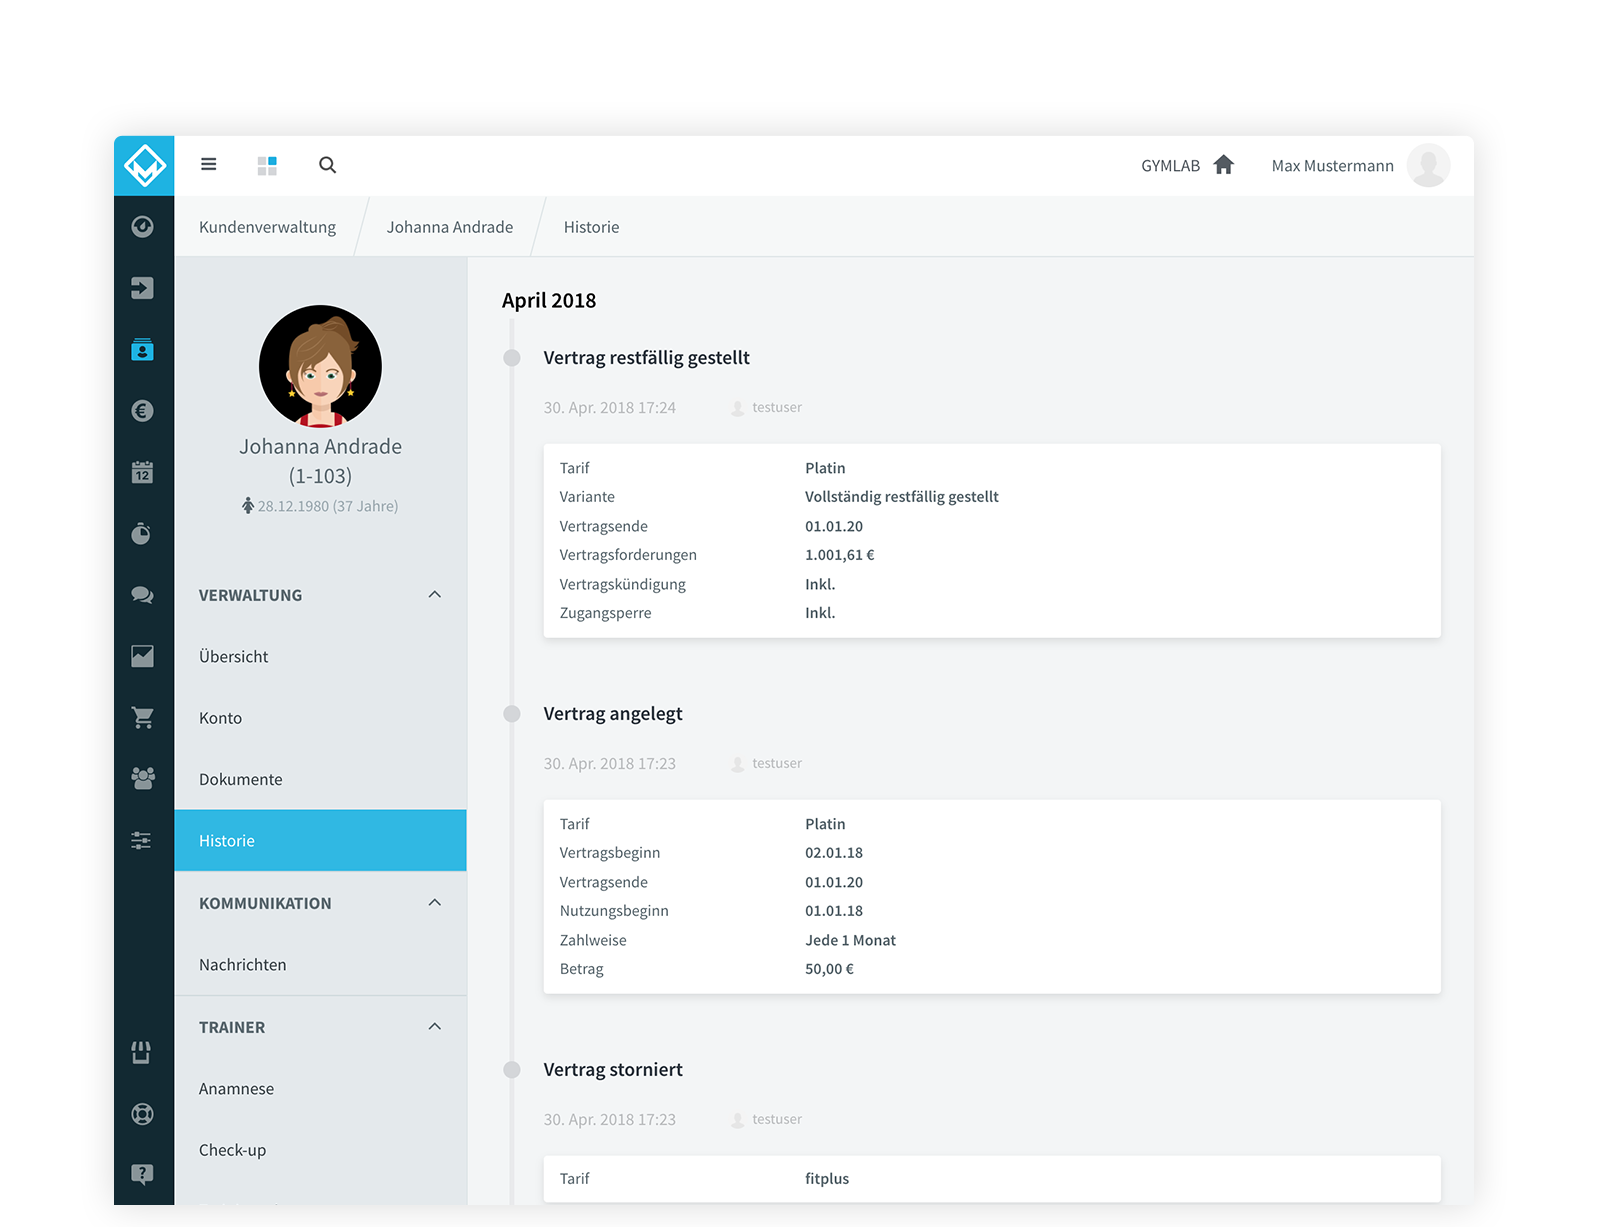Open the Konto menu item
Screen dimensions: 1600x1227
(320, 718)
